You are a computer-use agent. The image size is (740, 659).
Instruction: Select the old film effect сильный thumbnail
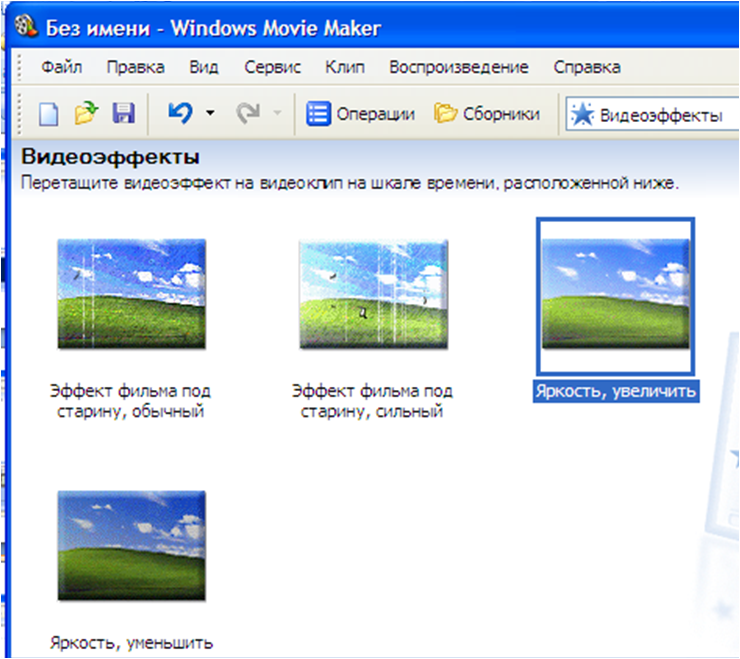[x=373, y=294]
